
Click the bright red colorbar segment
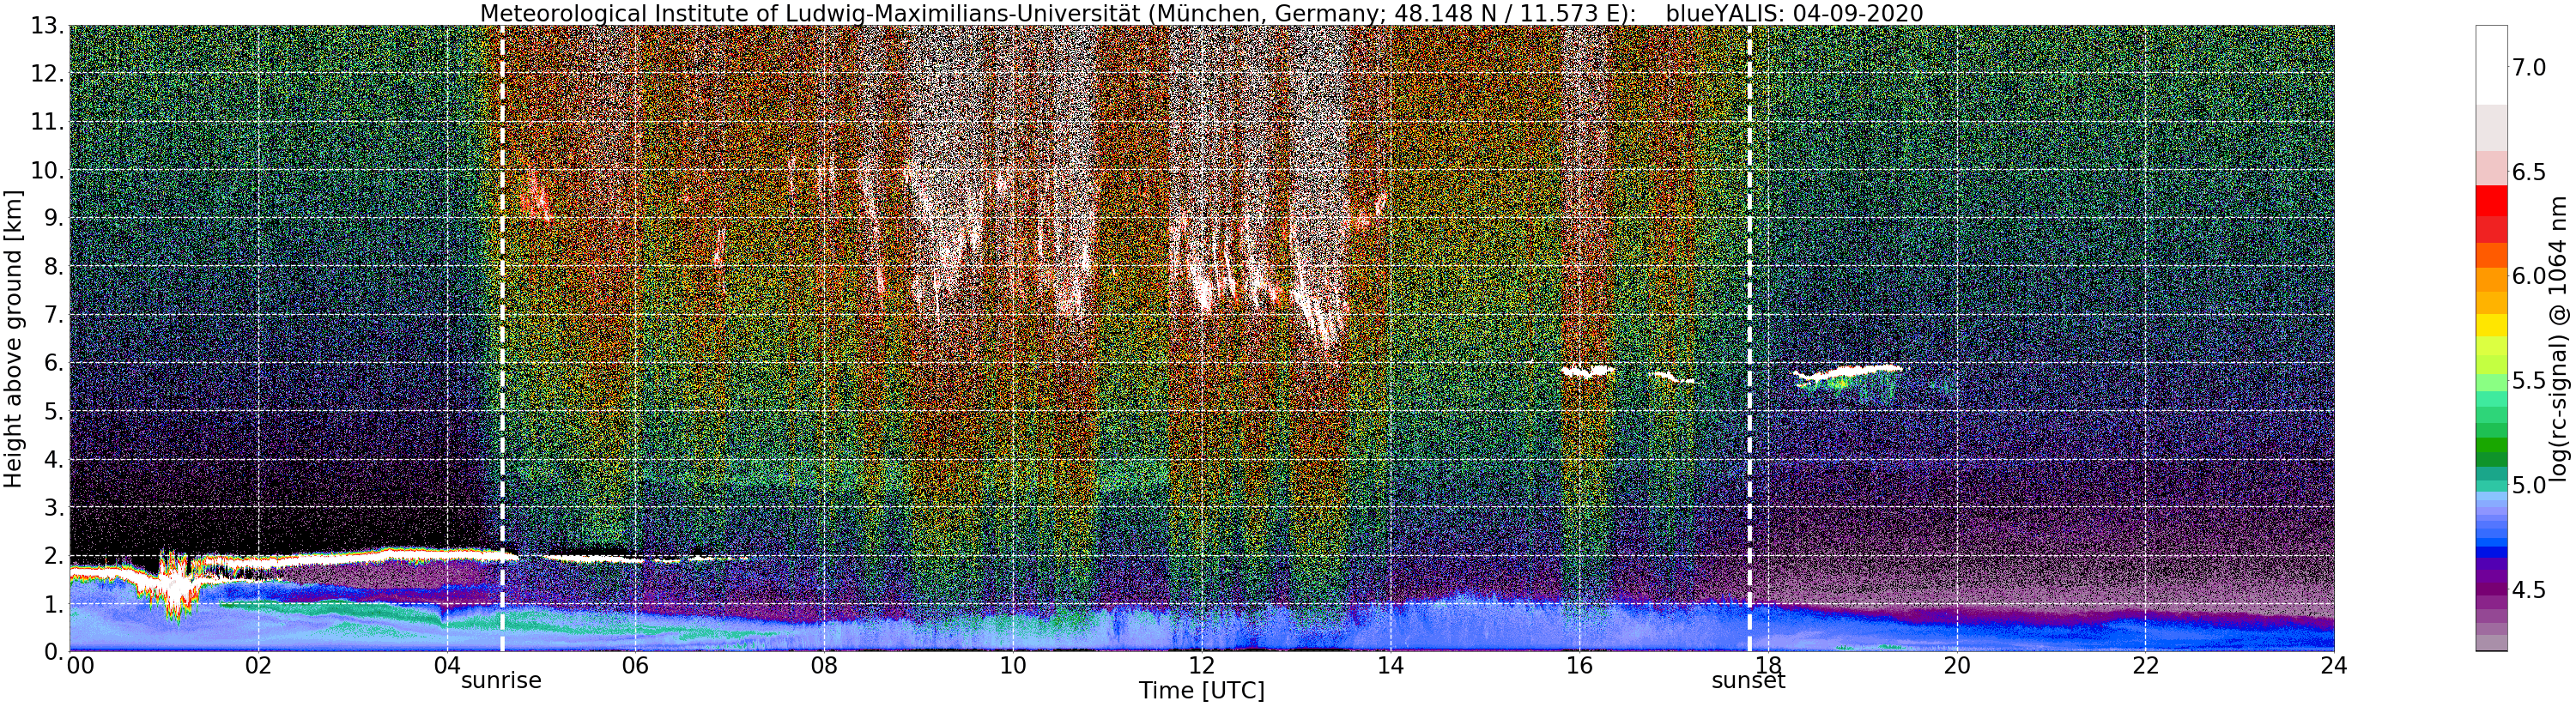coord(2491,201)
